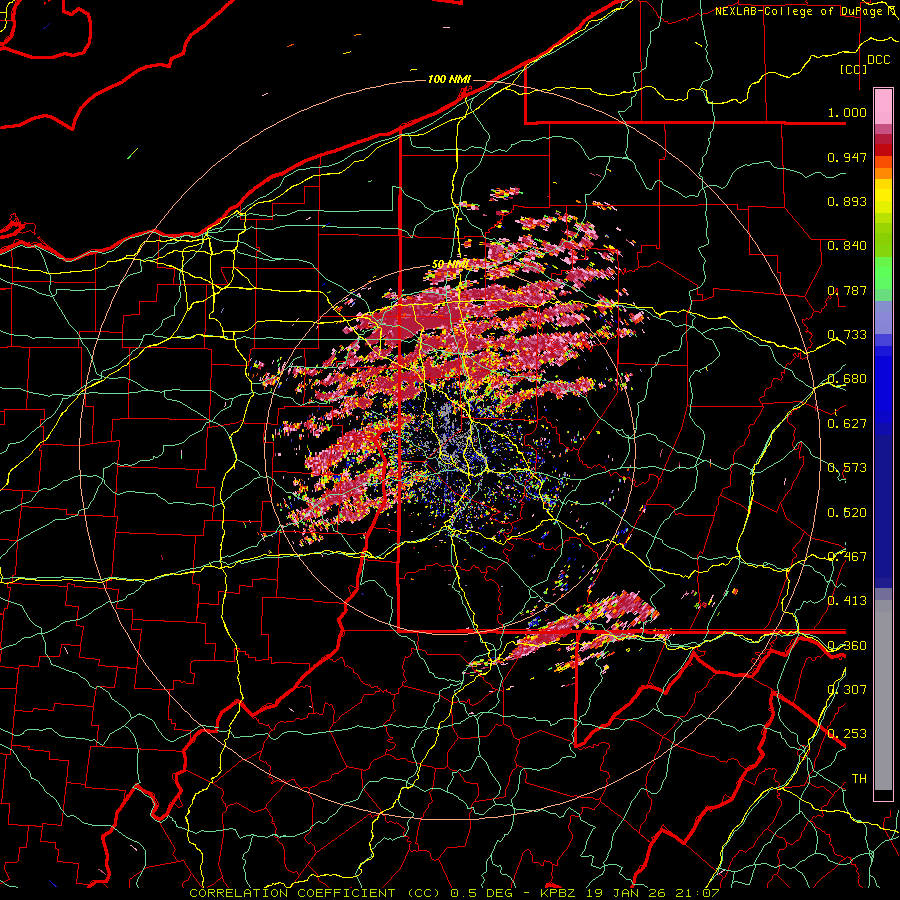The width and height of the screenshot is (900, 900).
Task: Click the 0.840 scale value
Action: (x=847, y=245)
